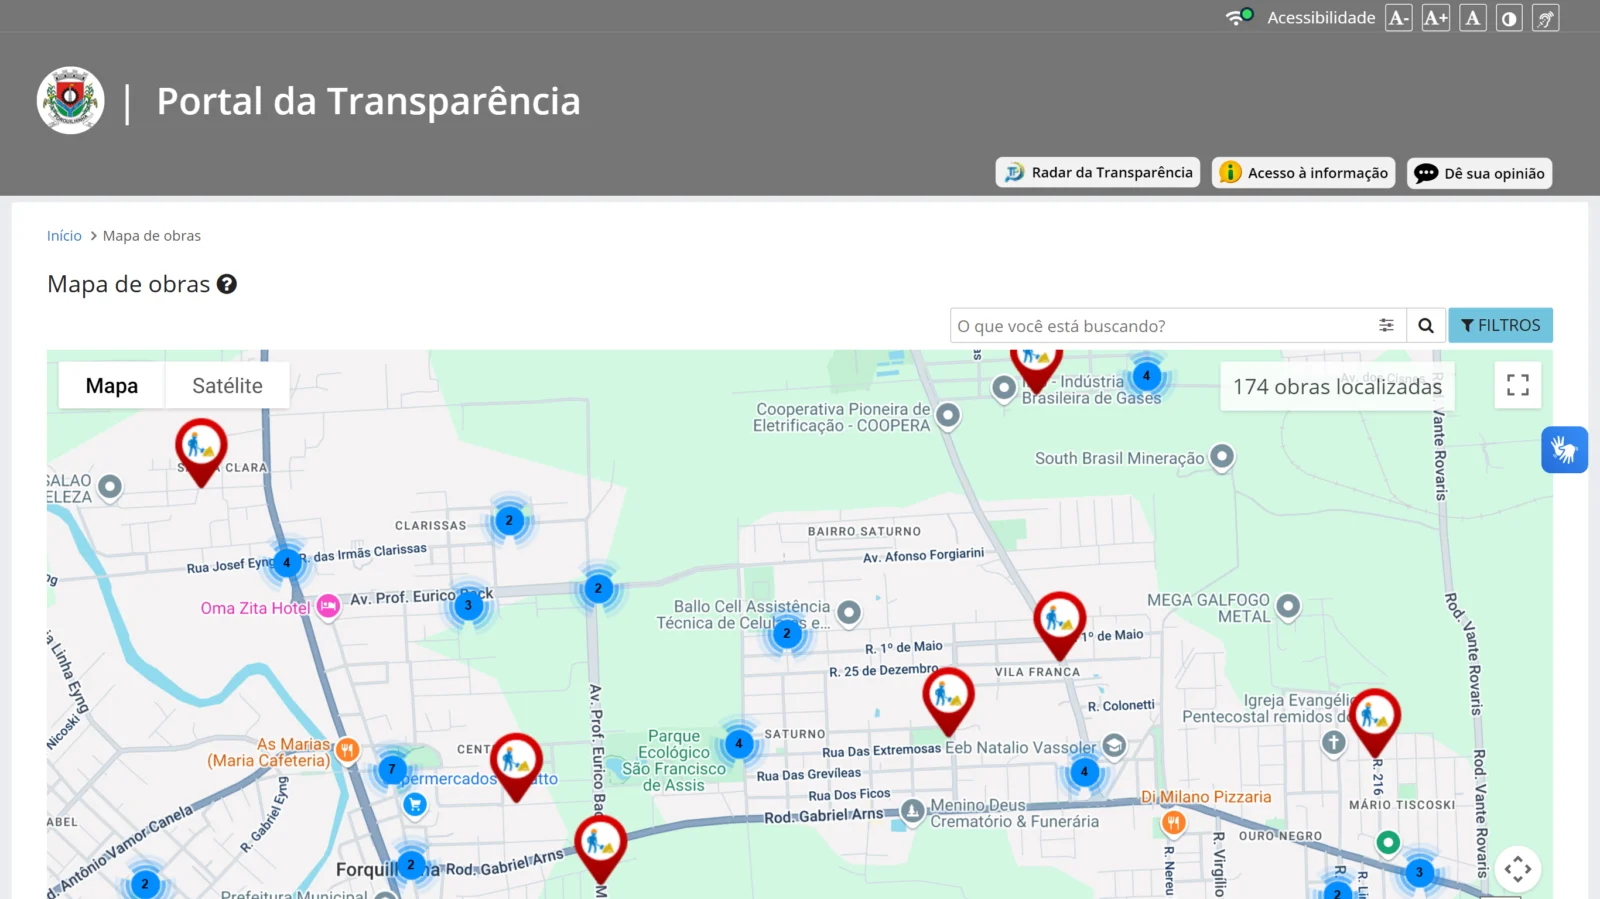Open Radar da Transparência
Screen dimensions: 1600x899
coord(1098,173)
